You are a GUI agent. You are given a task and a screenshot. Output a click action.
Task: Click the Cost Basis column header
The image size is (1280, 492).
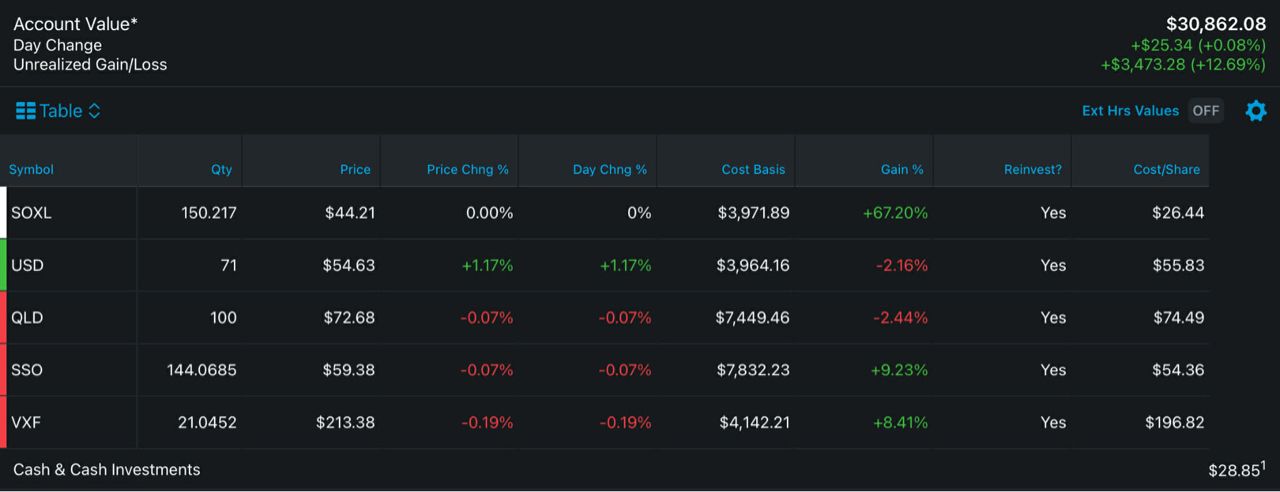753,170
